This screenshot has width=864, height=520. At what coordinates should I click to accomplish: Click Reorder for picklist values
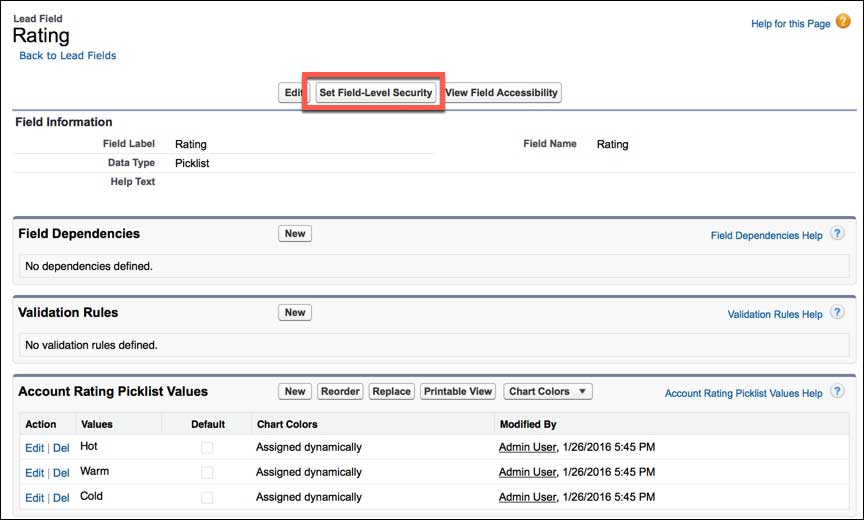tap(340, 392)
